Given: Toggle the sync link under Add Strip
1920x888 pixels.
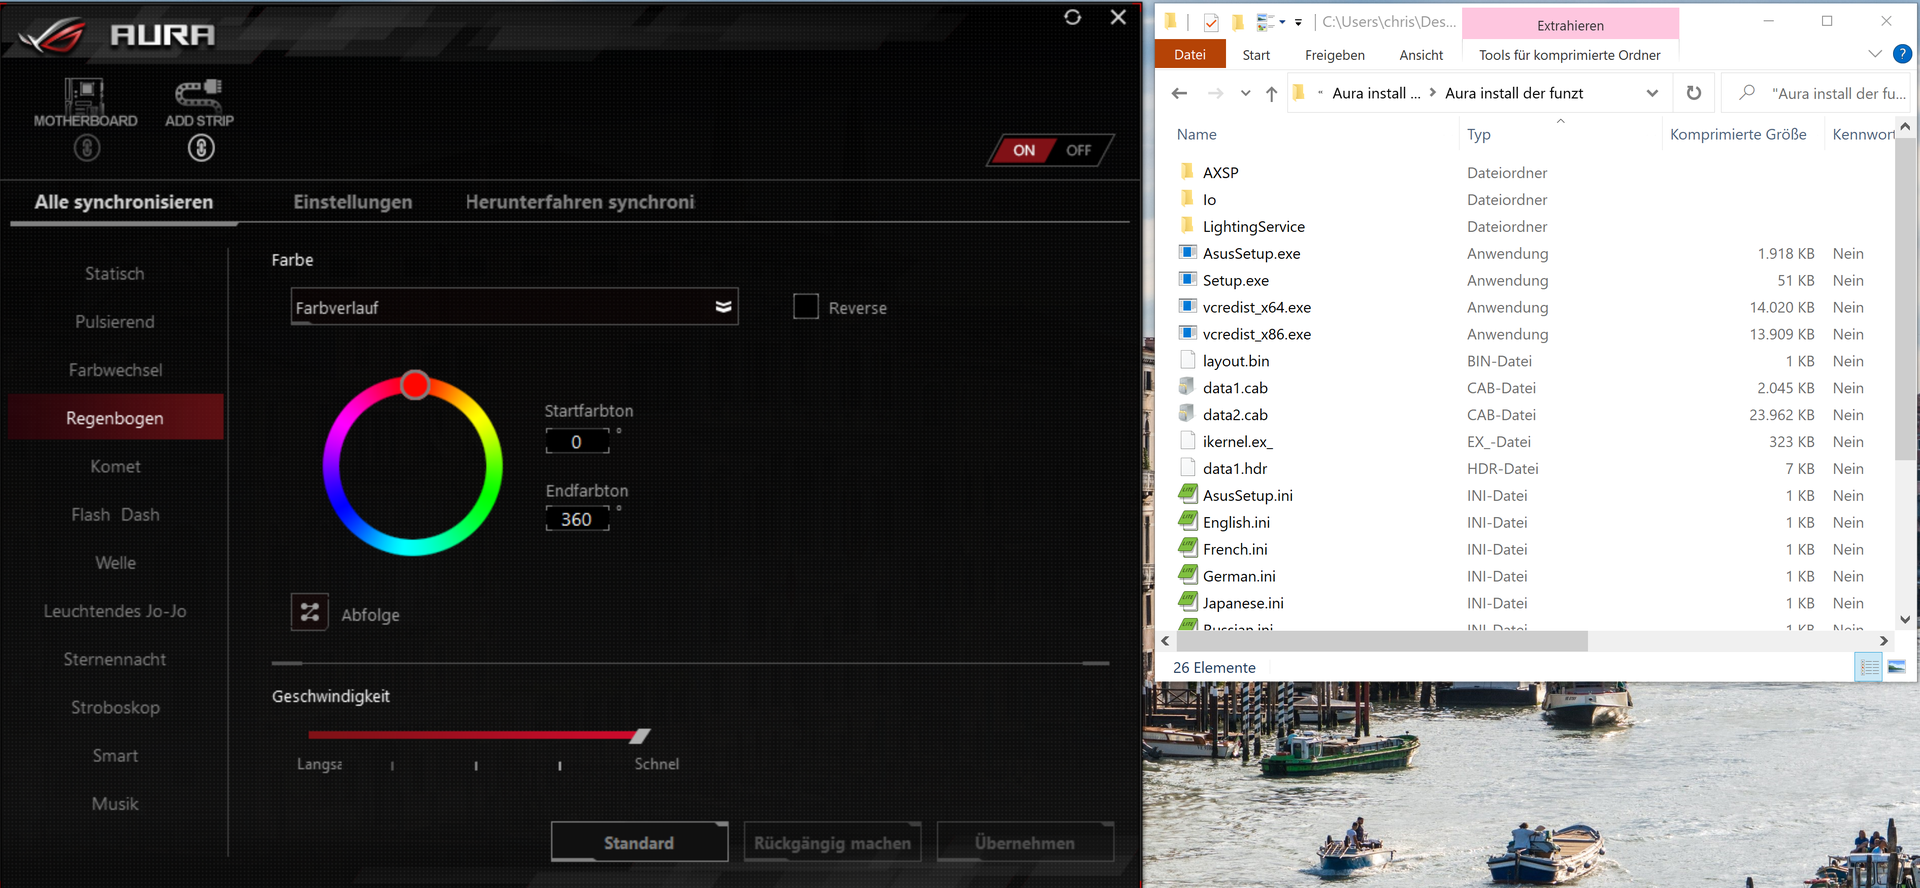Looking at the screenshot, I should 201,148.
